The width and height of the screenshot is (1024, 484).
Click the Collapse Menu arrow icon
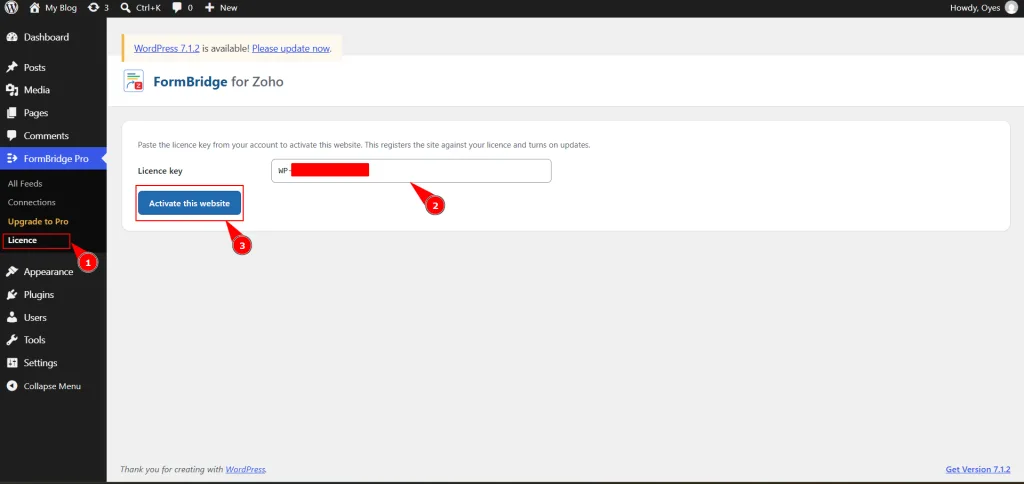pos(12,386)
